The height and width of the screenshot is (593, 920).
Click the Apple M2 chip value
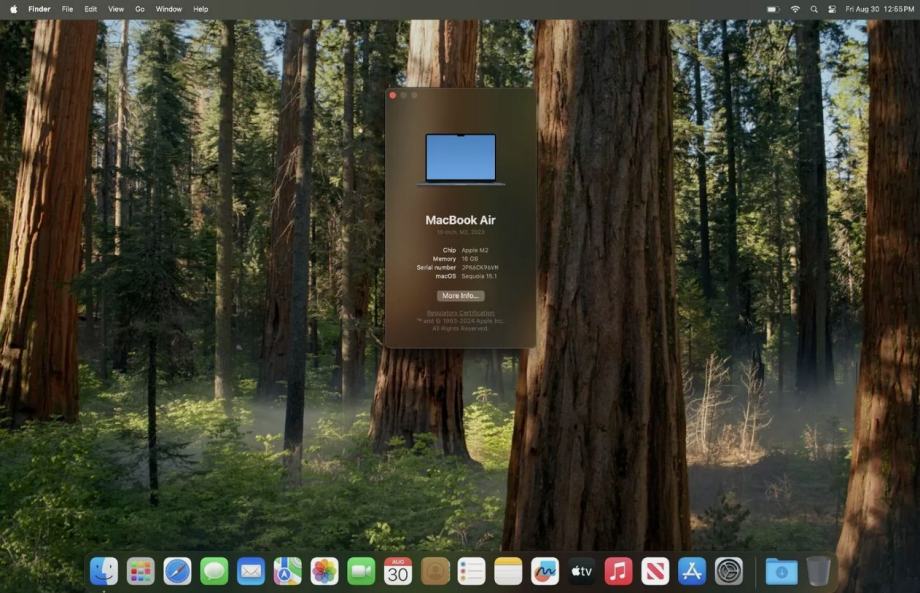475,250
